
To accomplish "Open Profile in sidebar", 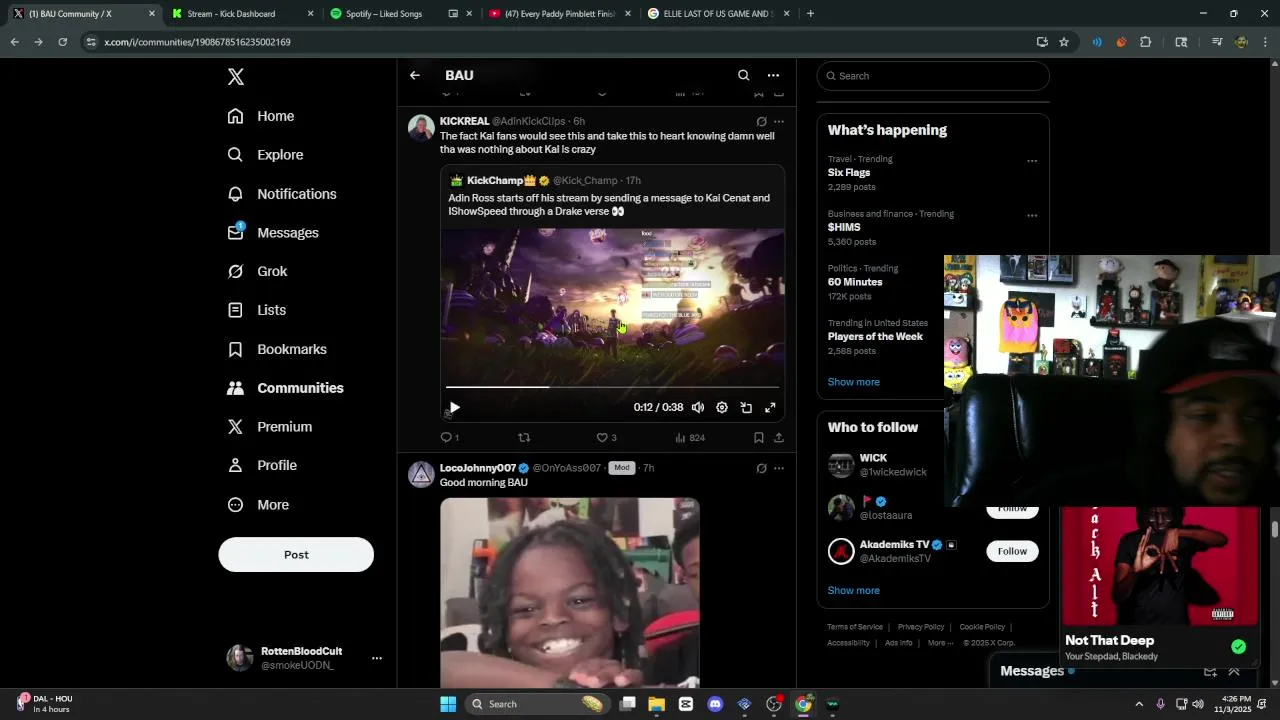I will [x=262, y=466].
